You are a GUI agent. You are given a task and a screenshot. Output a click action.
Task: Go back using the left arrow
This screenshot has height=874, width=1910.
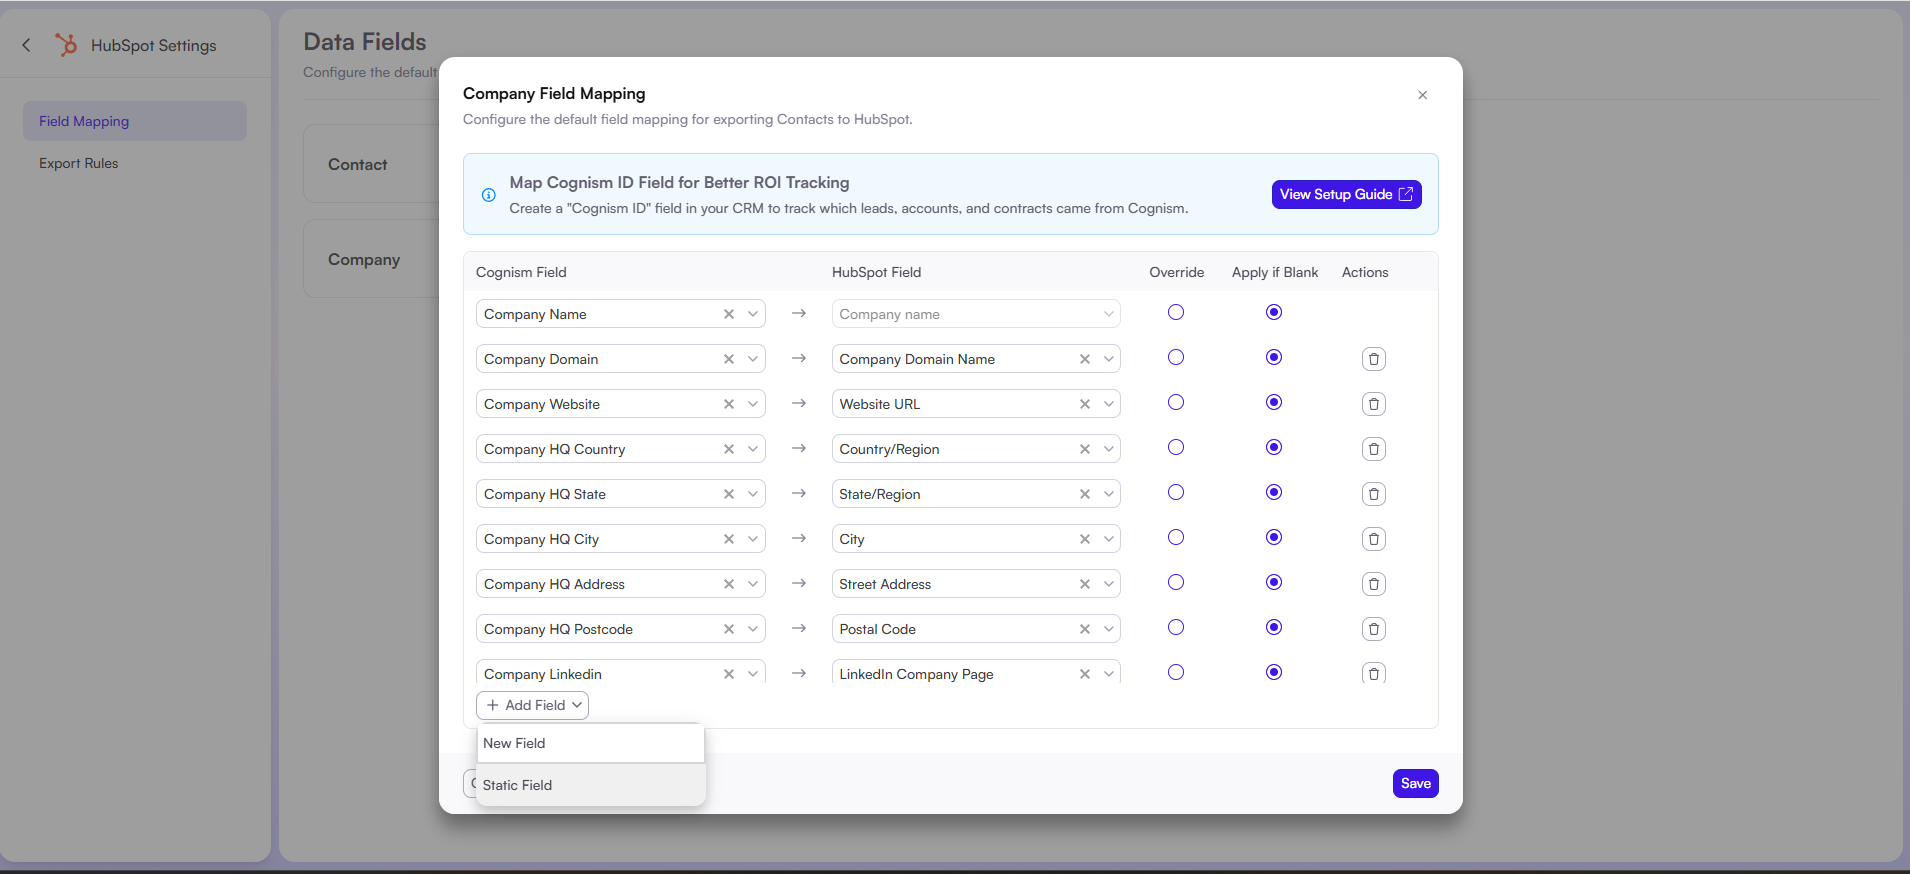(x=27, y=45)
